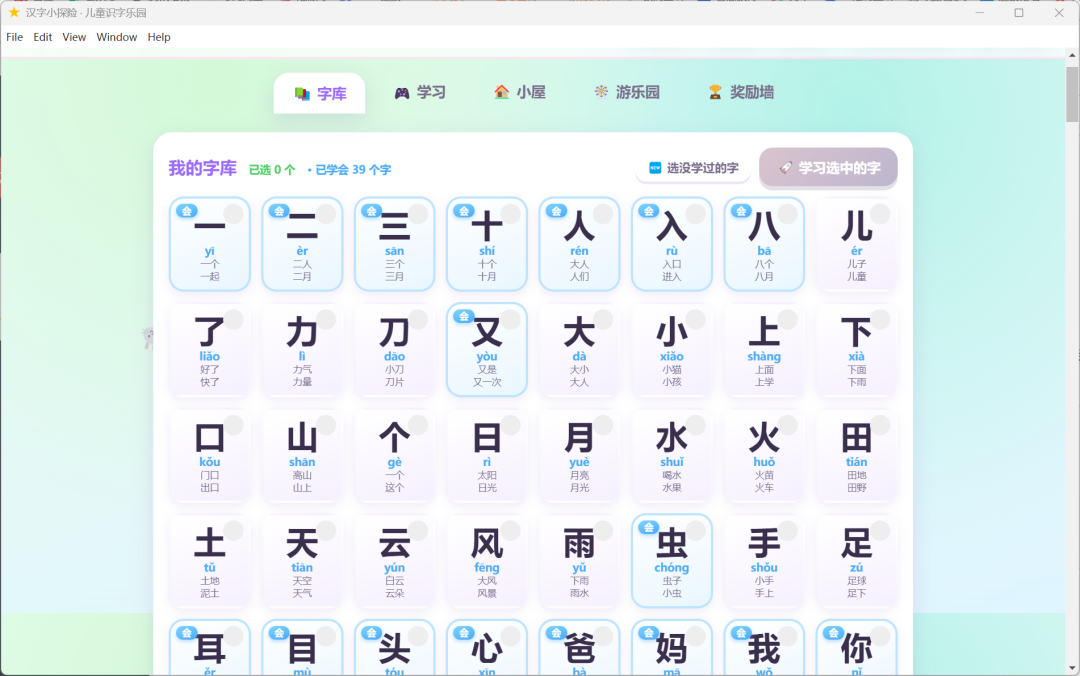Click the 已学会 39 个字 counter text
Viewport: 1080px width, 676px height.
(353, 170)
